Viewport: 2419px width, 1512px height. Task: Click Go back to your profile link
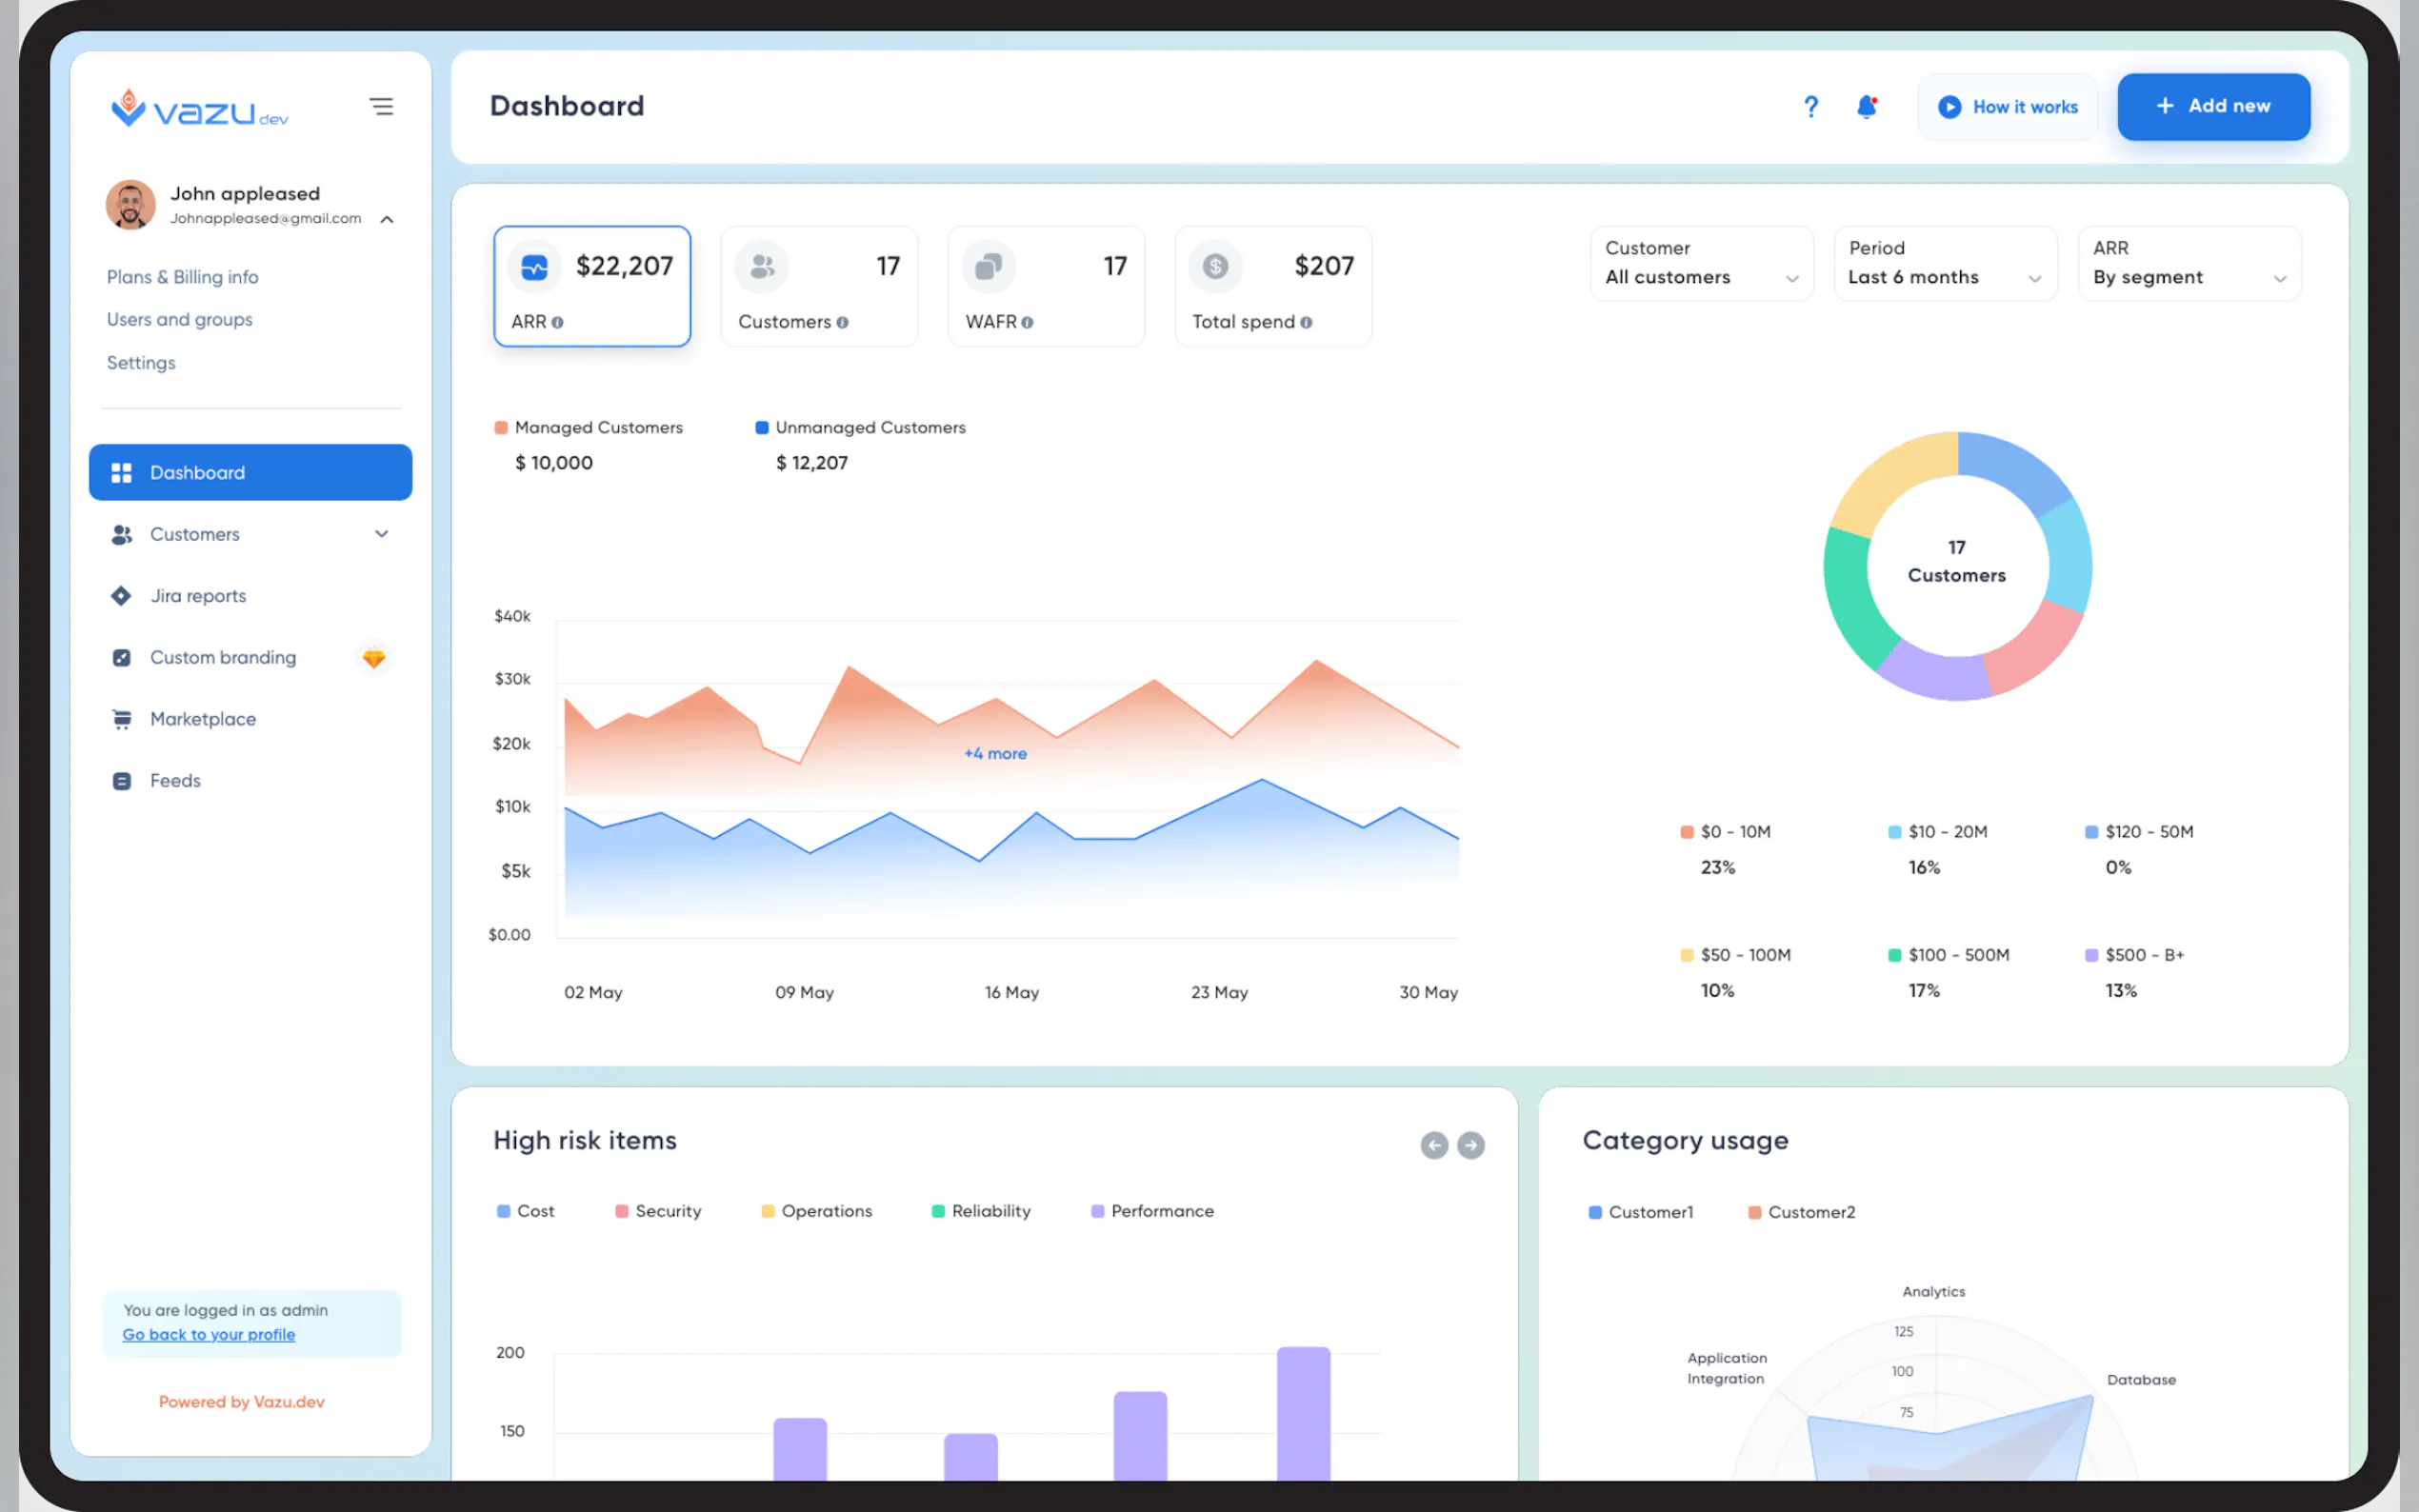tap(209, 1335)
